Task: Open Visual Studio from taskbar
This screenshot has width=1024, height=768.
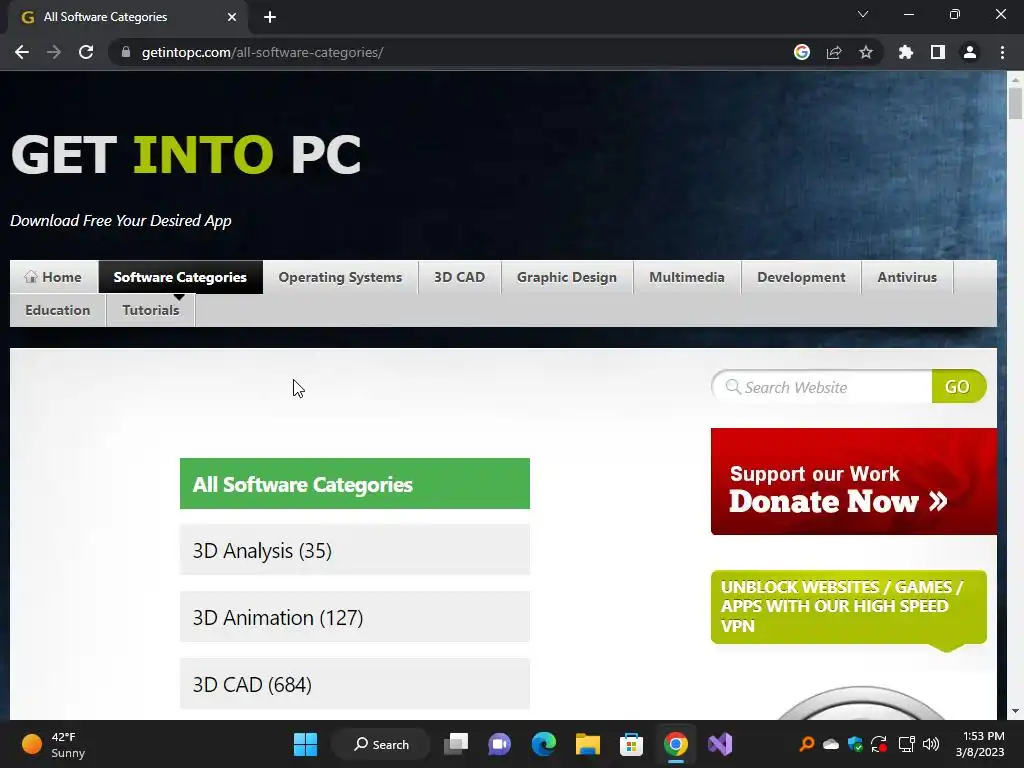Action: coord(720,744)
